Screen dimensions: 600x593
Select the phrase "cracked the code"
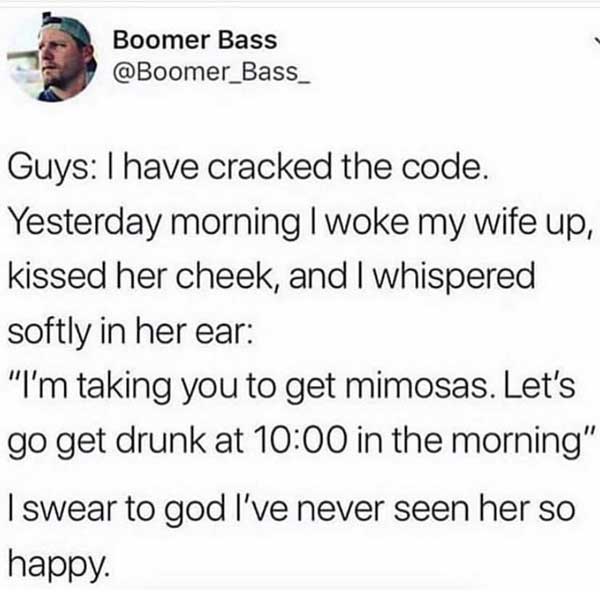[x=347, y=166]
